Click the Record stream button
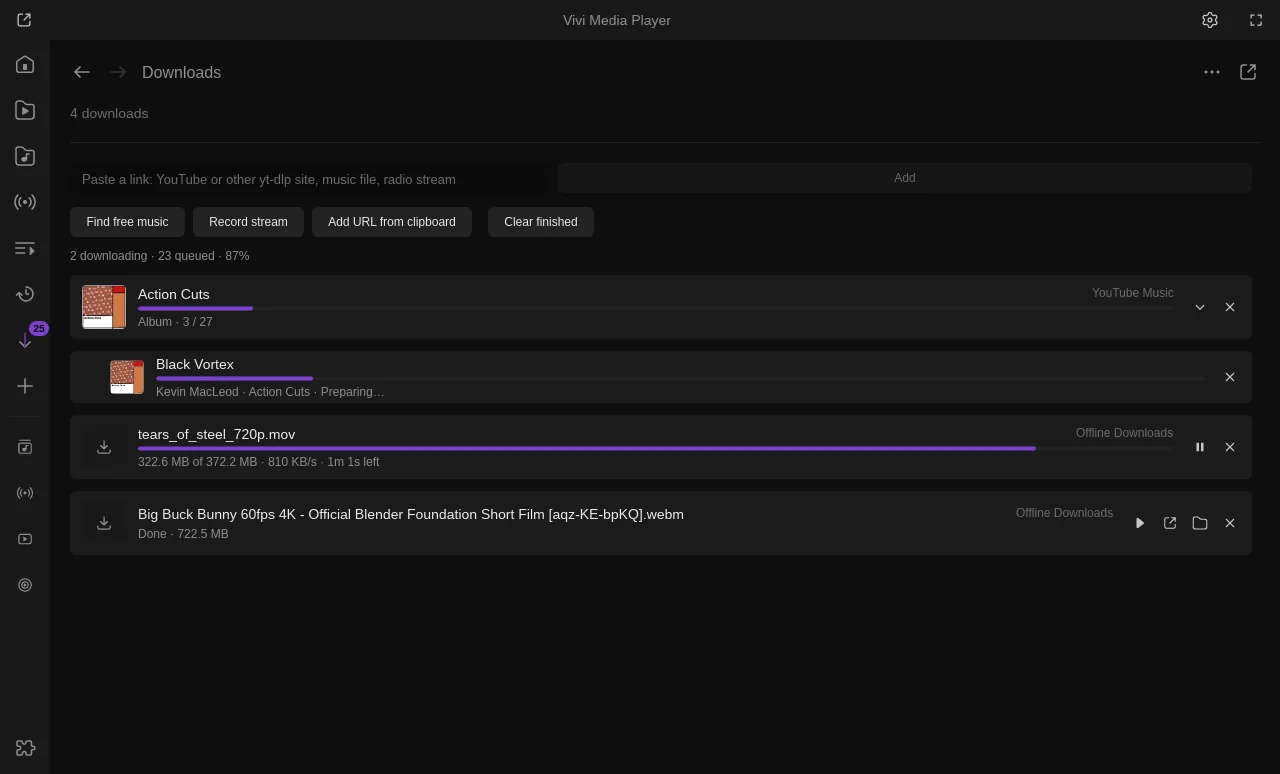This screenshot has width=1280, height=774. click(x=248, y=222)
